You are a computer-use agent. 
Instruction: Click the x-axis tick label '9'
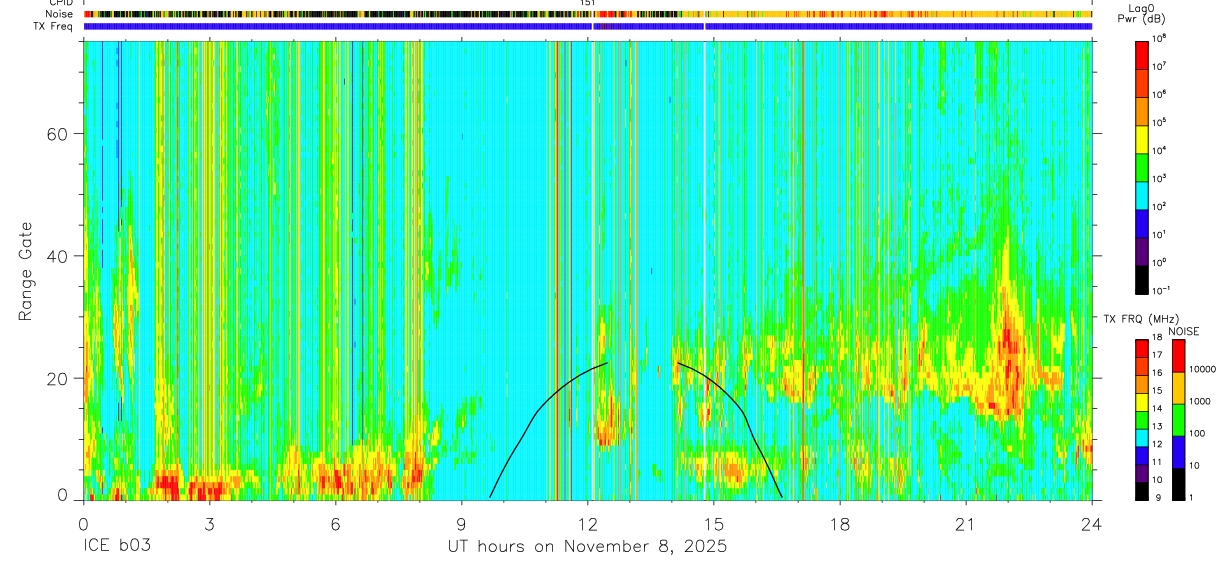pos(461,524)
